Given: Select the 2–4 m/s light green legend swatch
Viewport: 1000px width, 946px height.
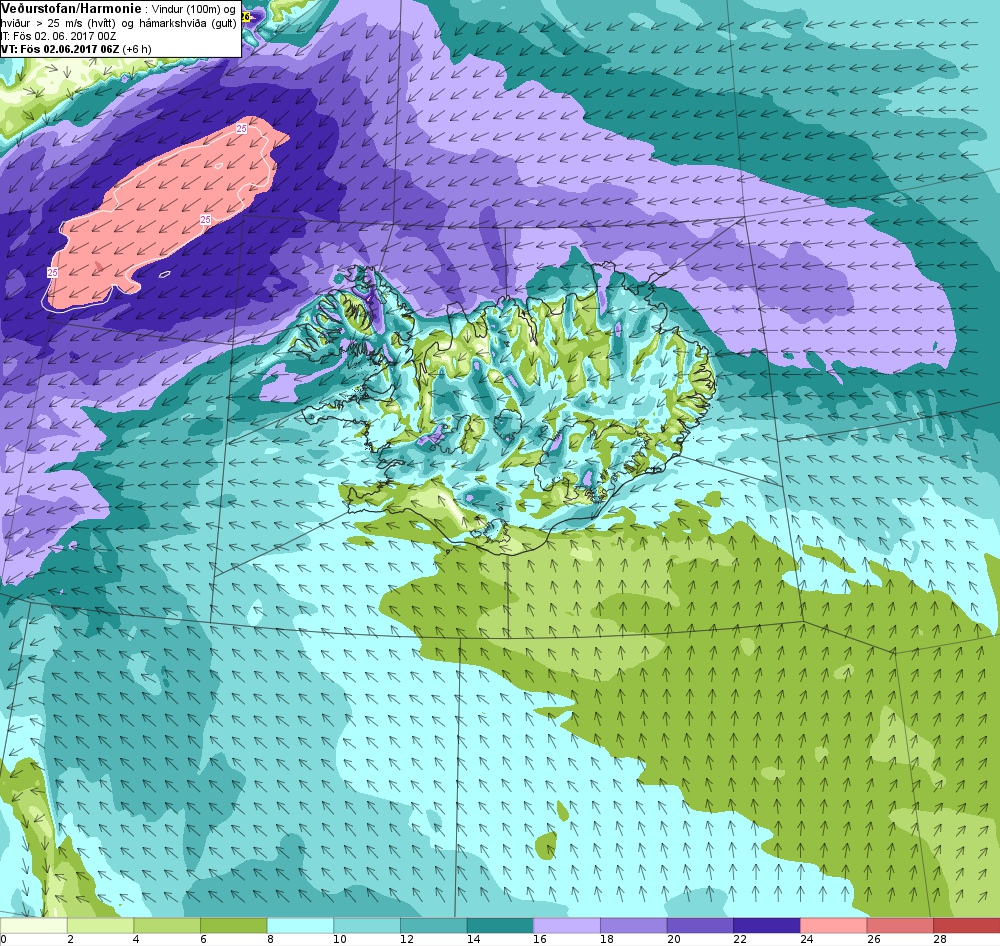Looking at the screenshot, I should click(x=100, y=925).
